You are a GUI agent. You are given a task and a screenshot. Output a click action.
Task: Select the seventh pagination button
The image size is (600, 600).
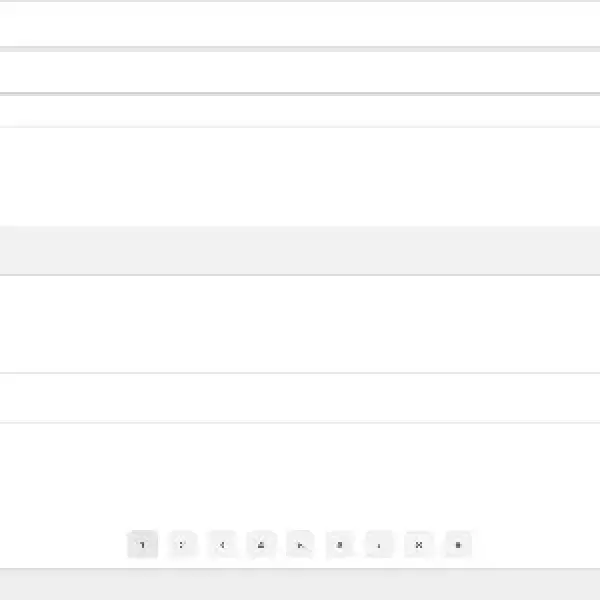(x=379, y=544)
